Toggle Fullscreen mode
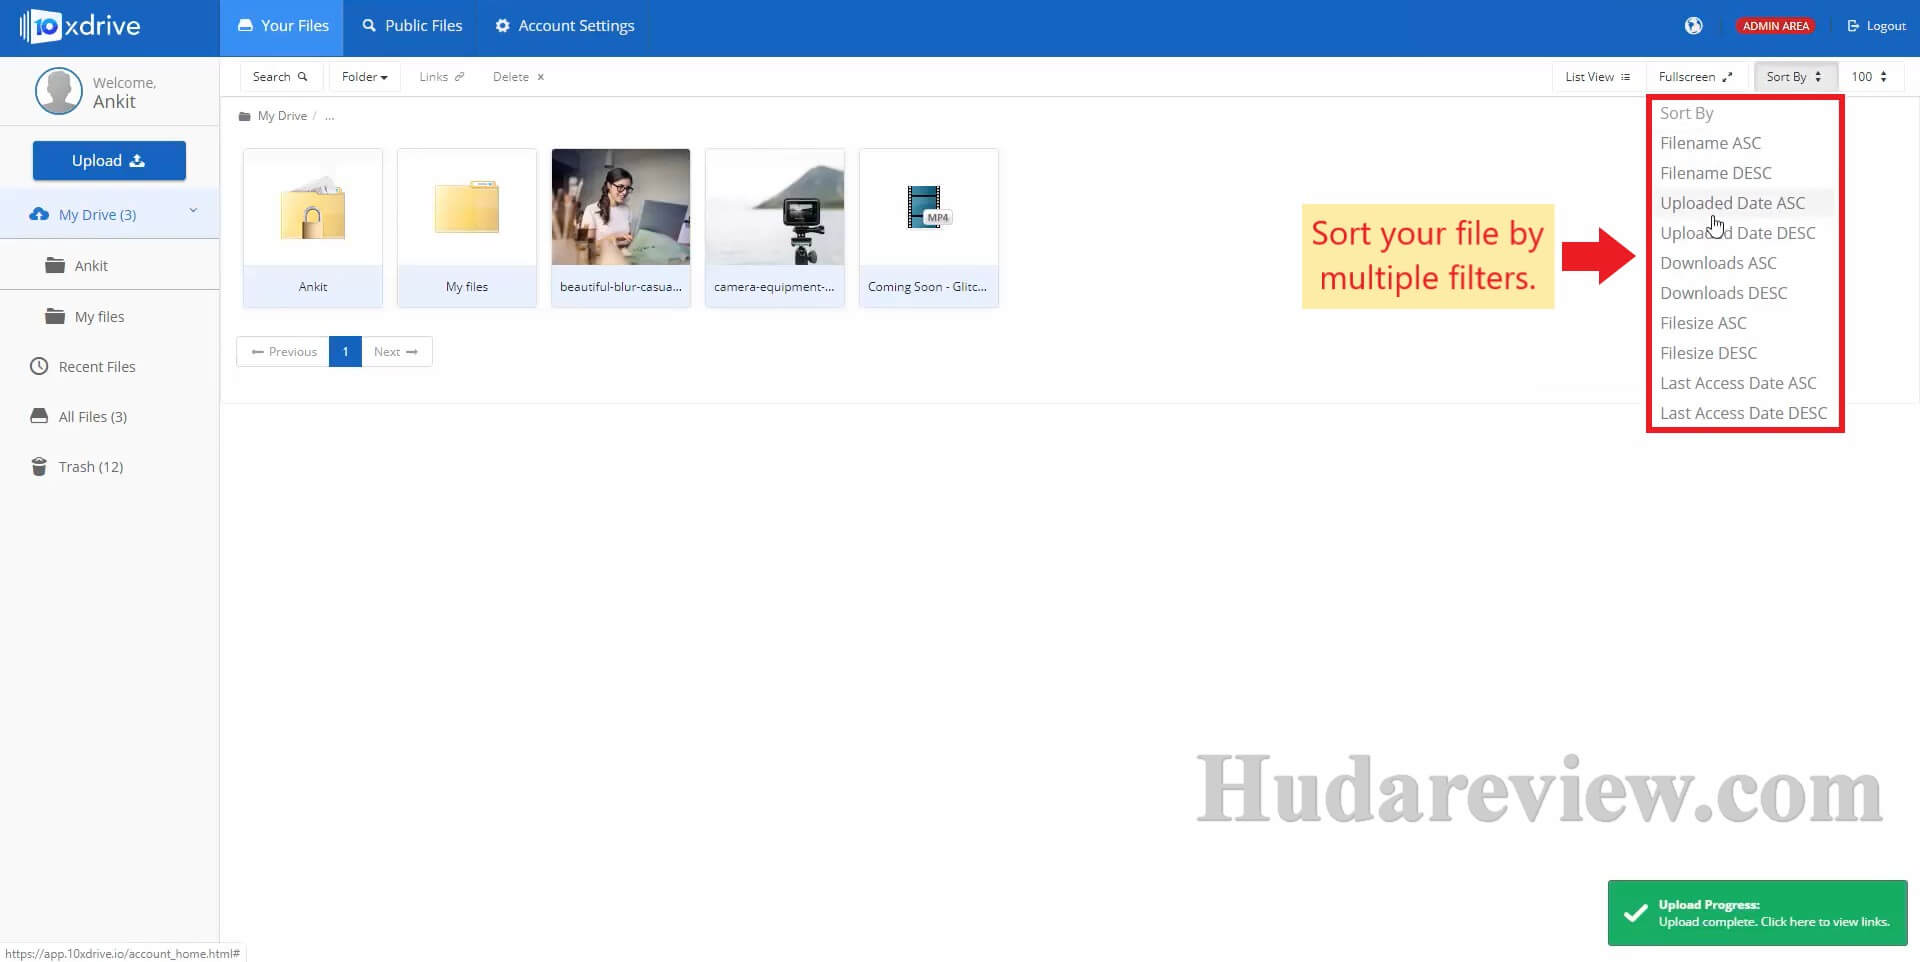 click(x=1695, y=77)
